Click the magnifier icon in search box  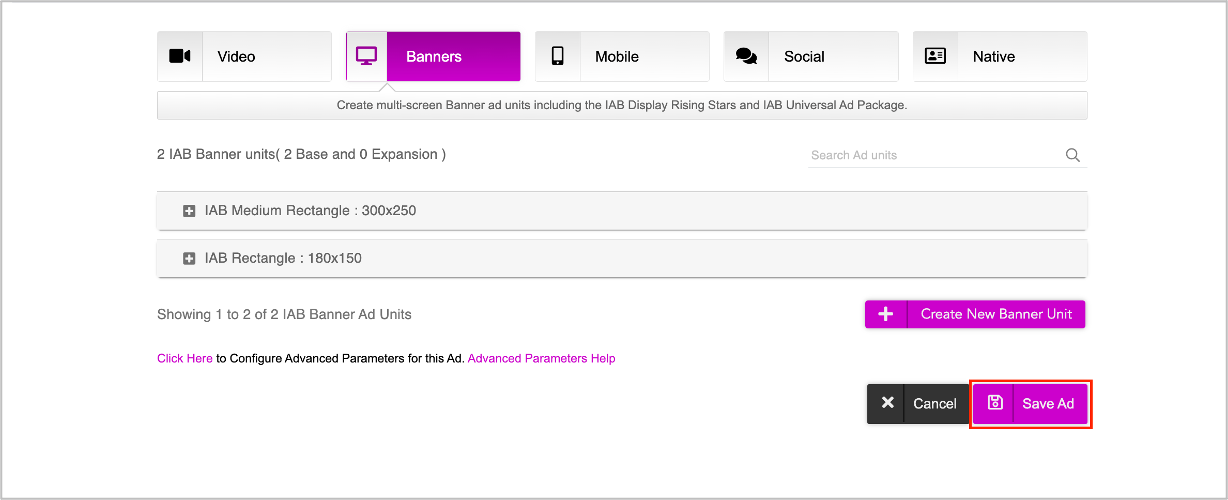point(1073,155)
